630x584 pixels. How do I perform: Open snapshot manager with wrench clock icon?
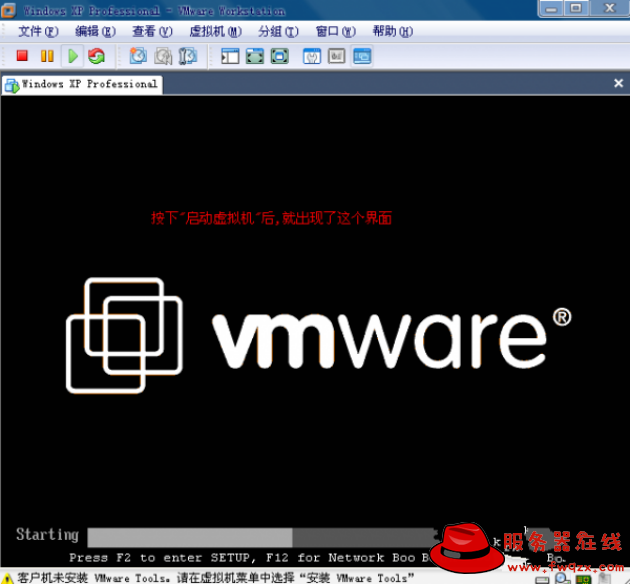(x=188, y=56)
